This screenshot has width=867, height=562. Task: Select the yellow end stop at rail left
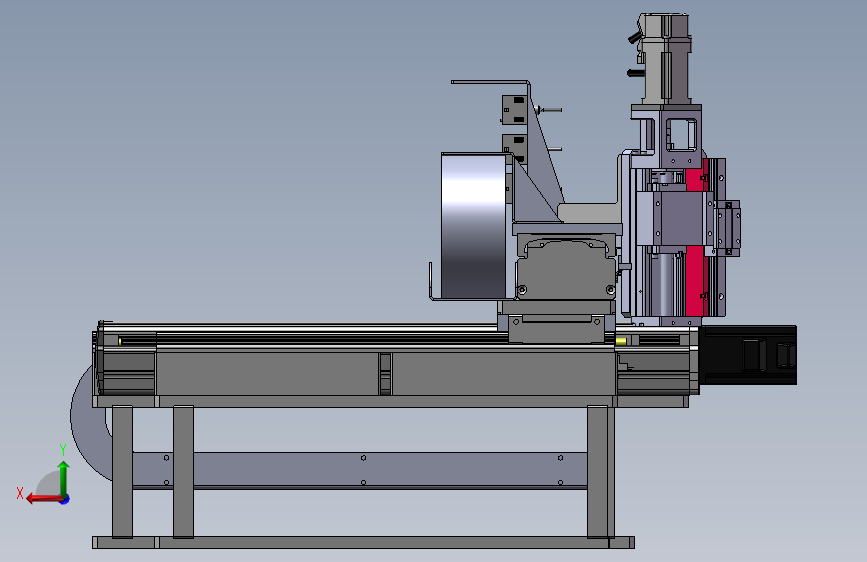click(119, 341)
